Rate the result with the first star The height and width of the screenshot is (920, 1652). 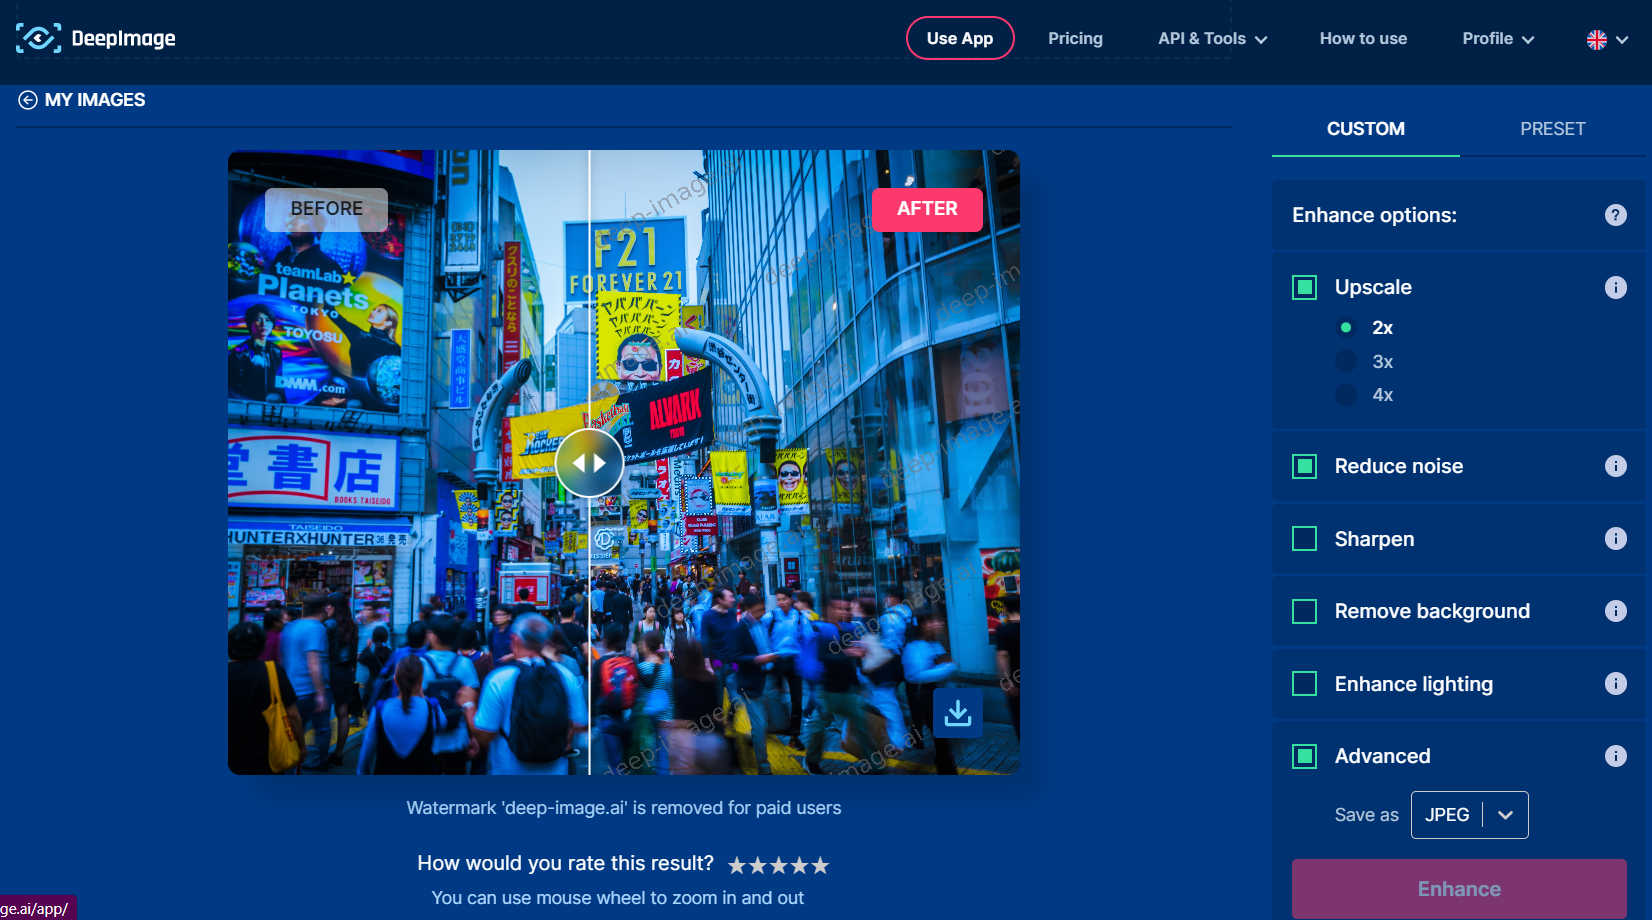tap(737, 865)
